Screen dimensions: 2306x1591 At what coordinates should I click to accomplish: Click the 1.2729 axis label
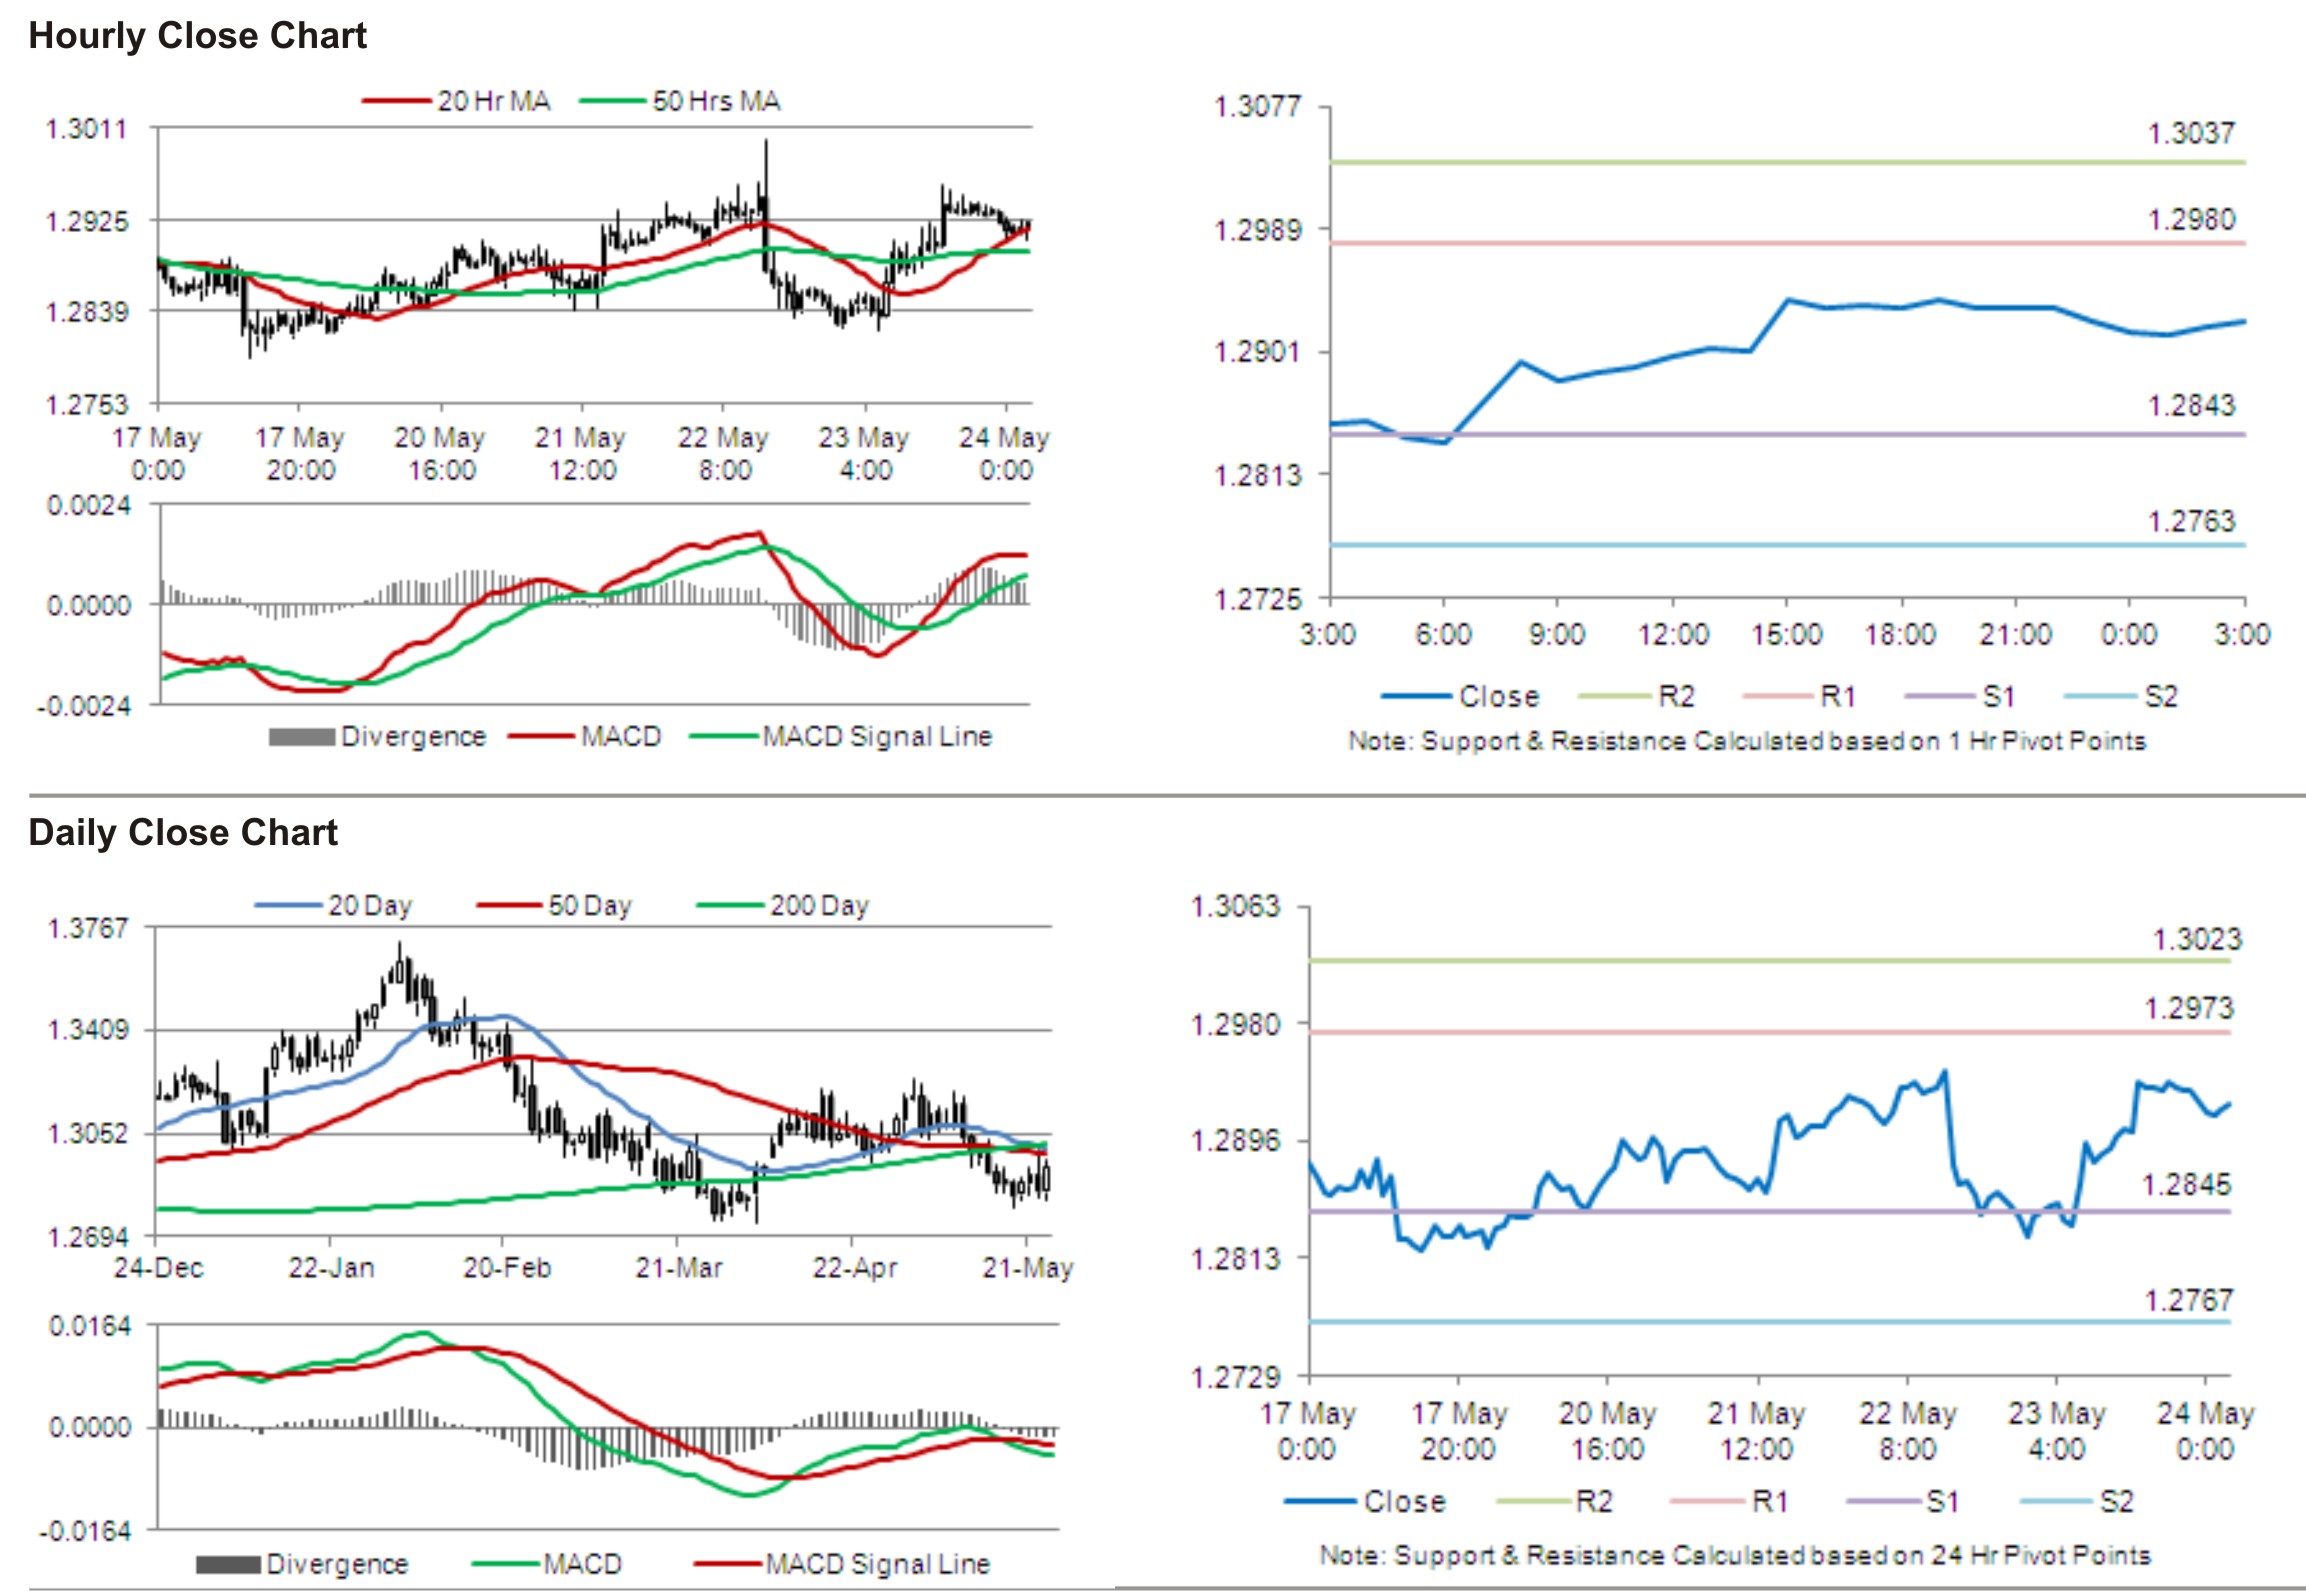tap(1236, 1377)
